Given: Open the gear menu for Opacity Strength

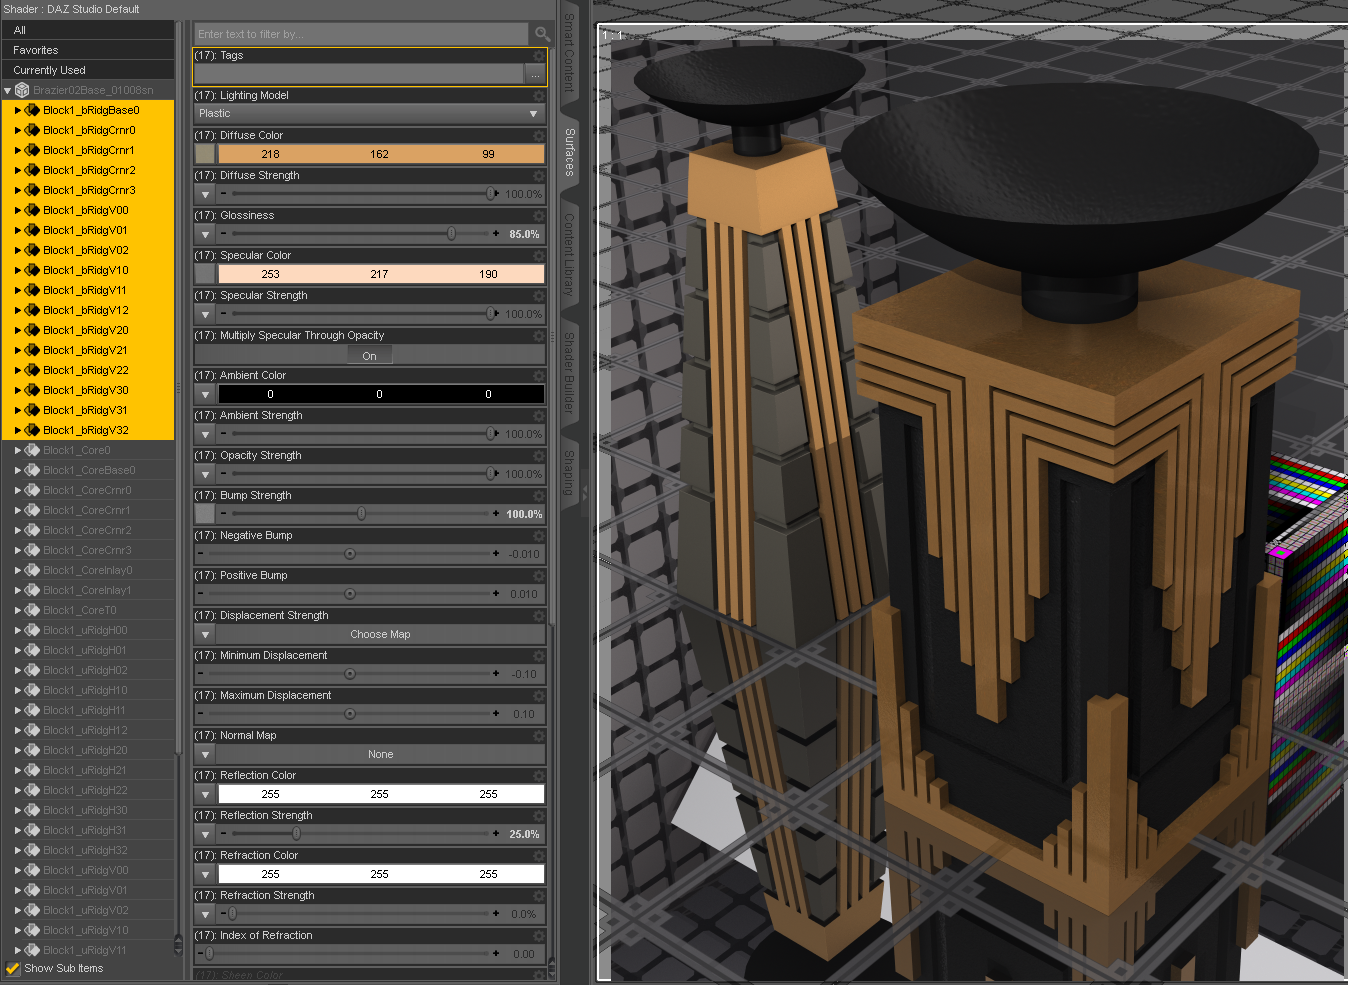Looking at the screenshot, I should (x=539, y=455).
